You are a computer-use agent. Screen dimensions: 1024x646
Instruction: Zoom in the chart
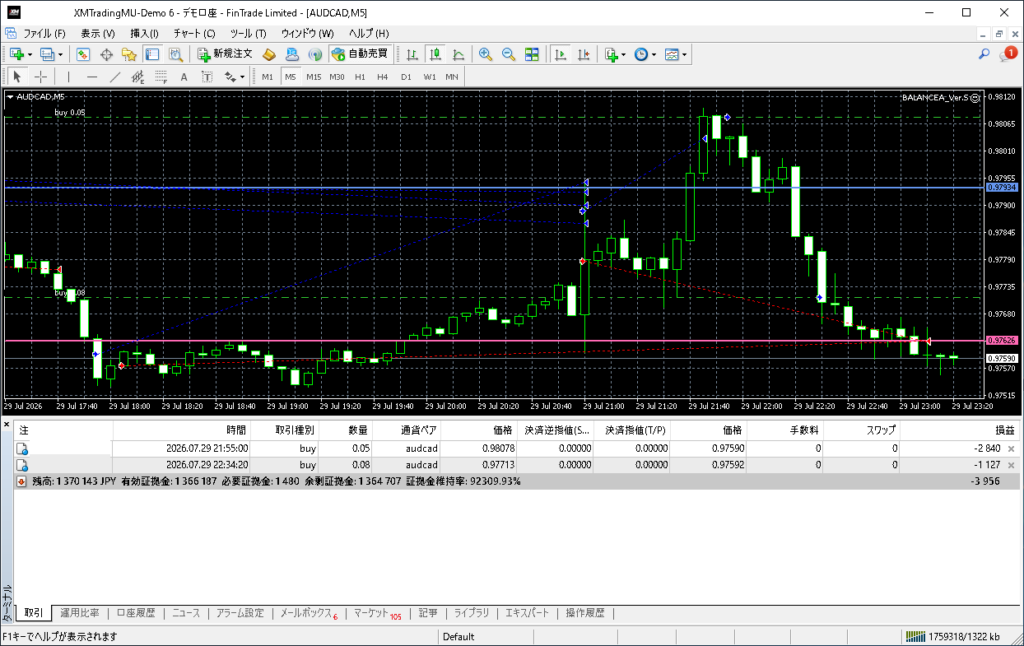click(485, 54)
